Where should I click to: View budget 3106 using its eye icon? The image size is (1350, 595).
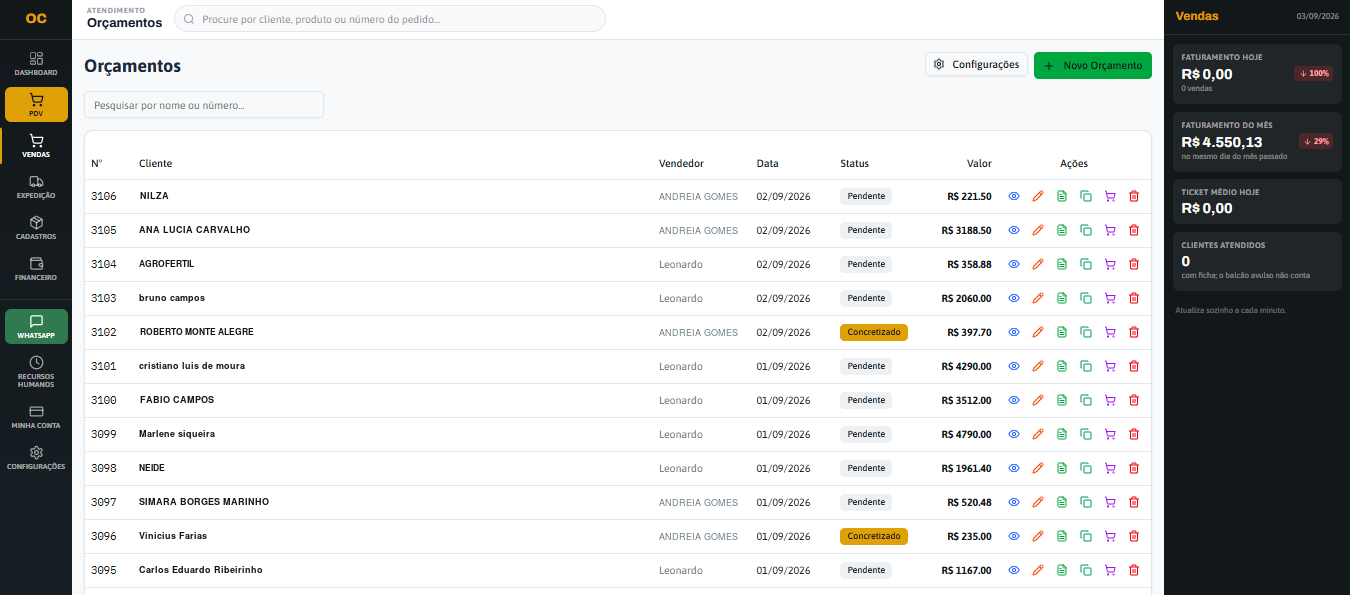(x=1013, y=196)
